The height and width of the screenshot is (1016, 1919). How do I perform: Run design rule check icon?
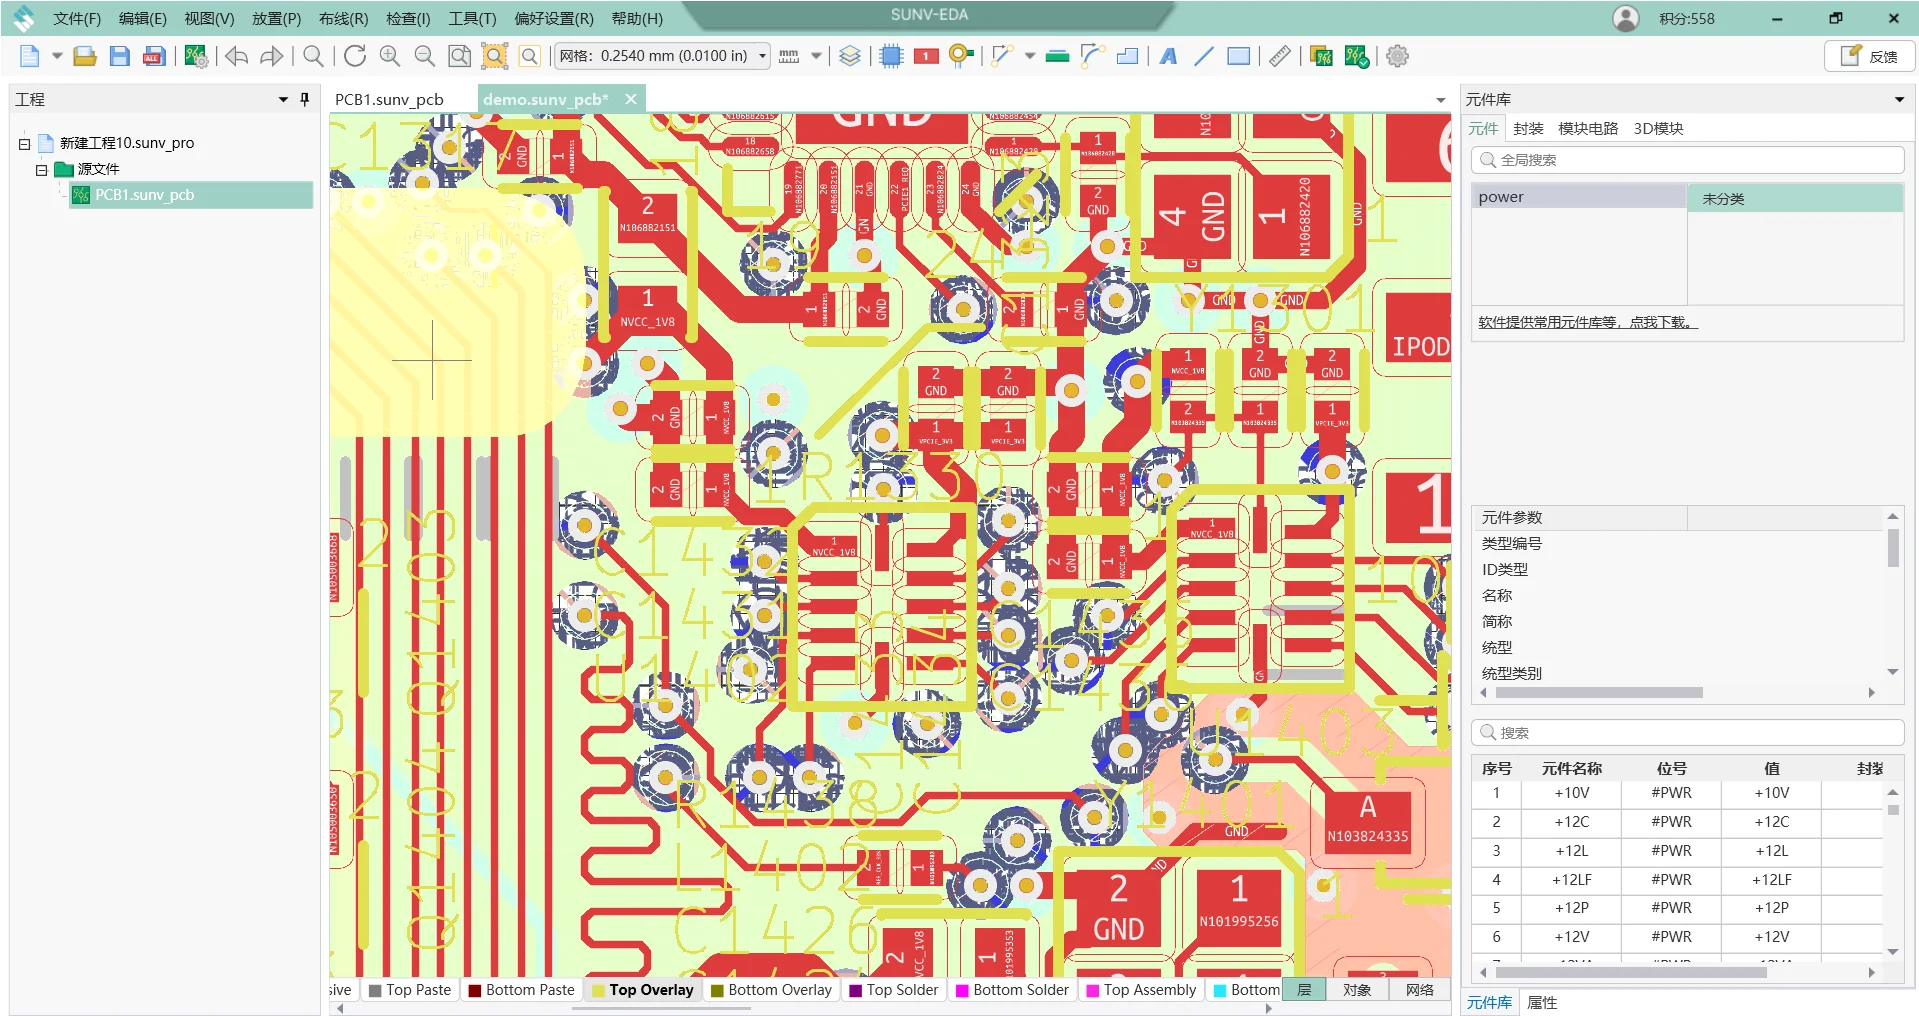pyautogui.click(x=1356, y=56)
